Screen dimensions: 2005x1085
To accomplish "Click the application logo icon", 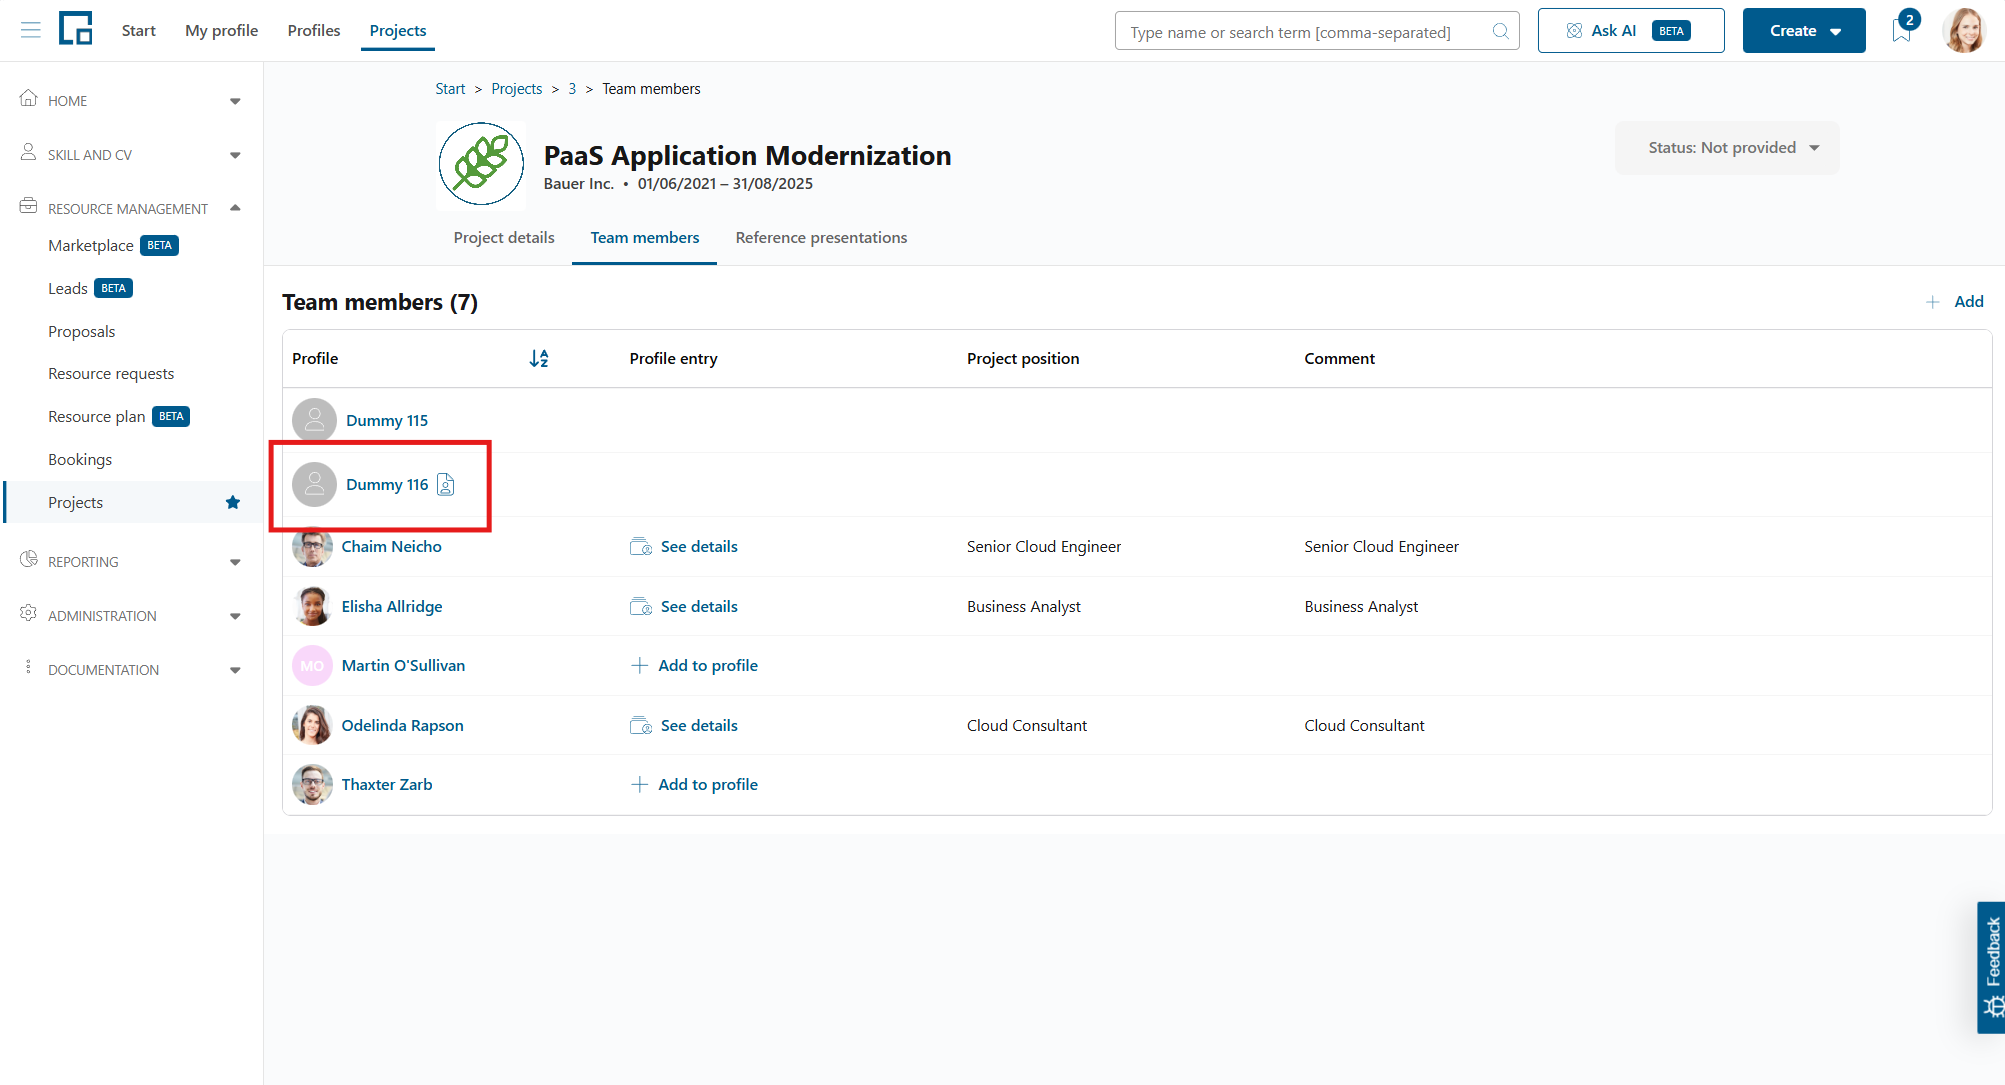I will click(x=76, y=29).
